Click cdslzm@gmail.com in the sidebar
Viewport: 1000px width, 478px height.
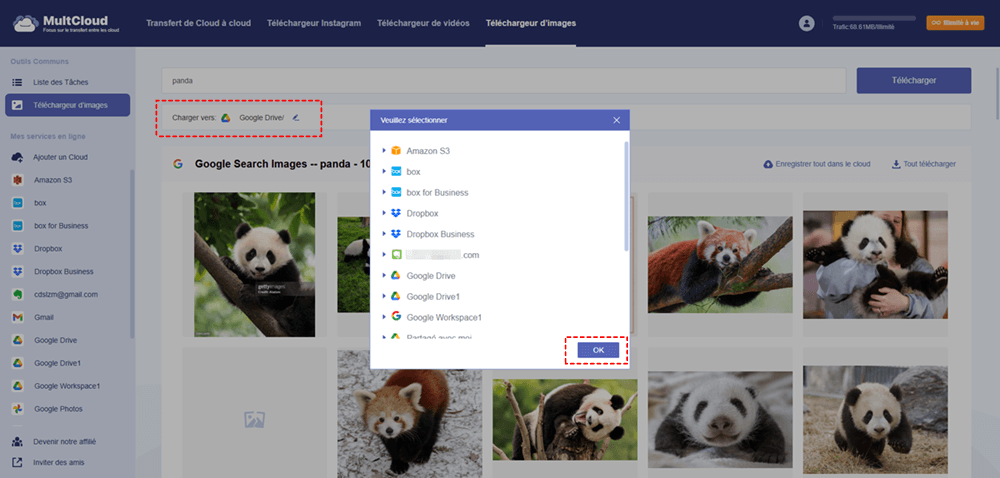(x=66, y=294)
